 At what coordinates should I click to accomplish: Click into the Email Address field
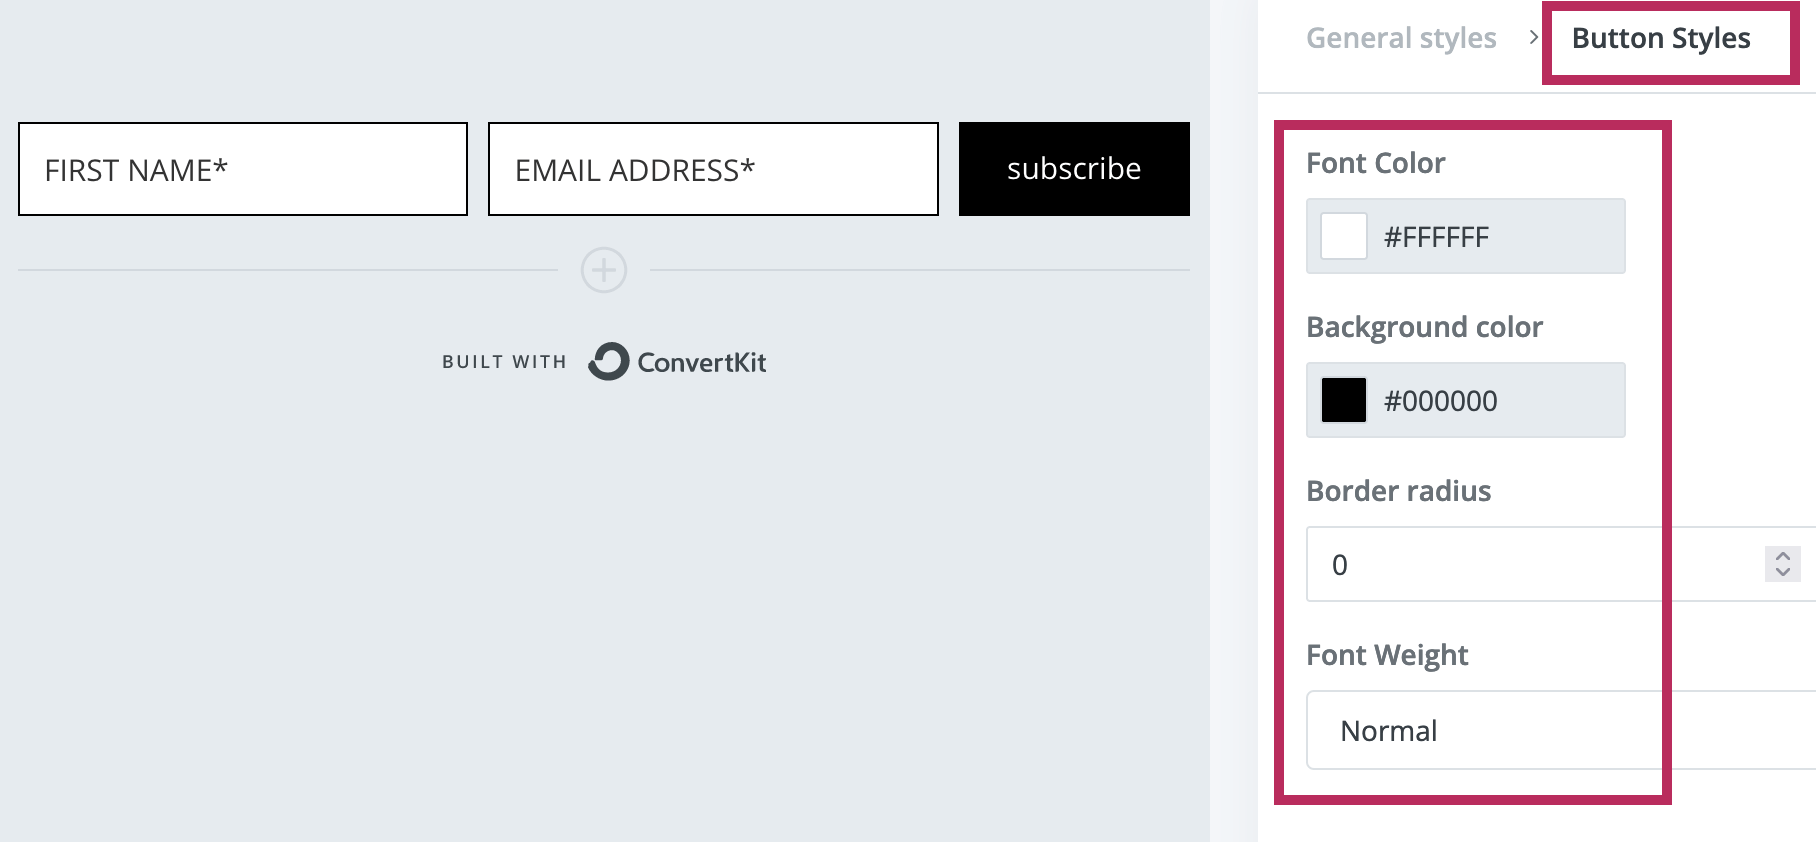(713, 169)
